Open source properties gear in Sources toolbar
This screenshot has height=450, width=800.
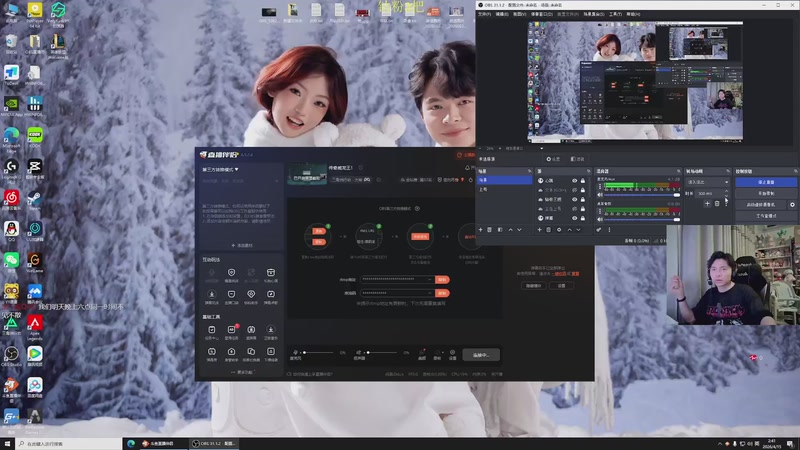coord(559,230)
